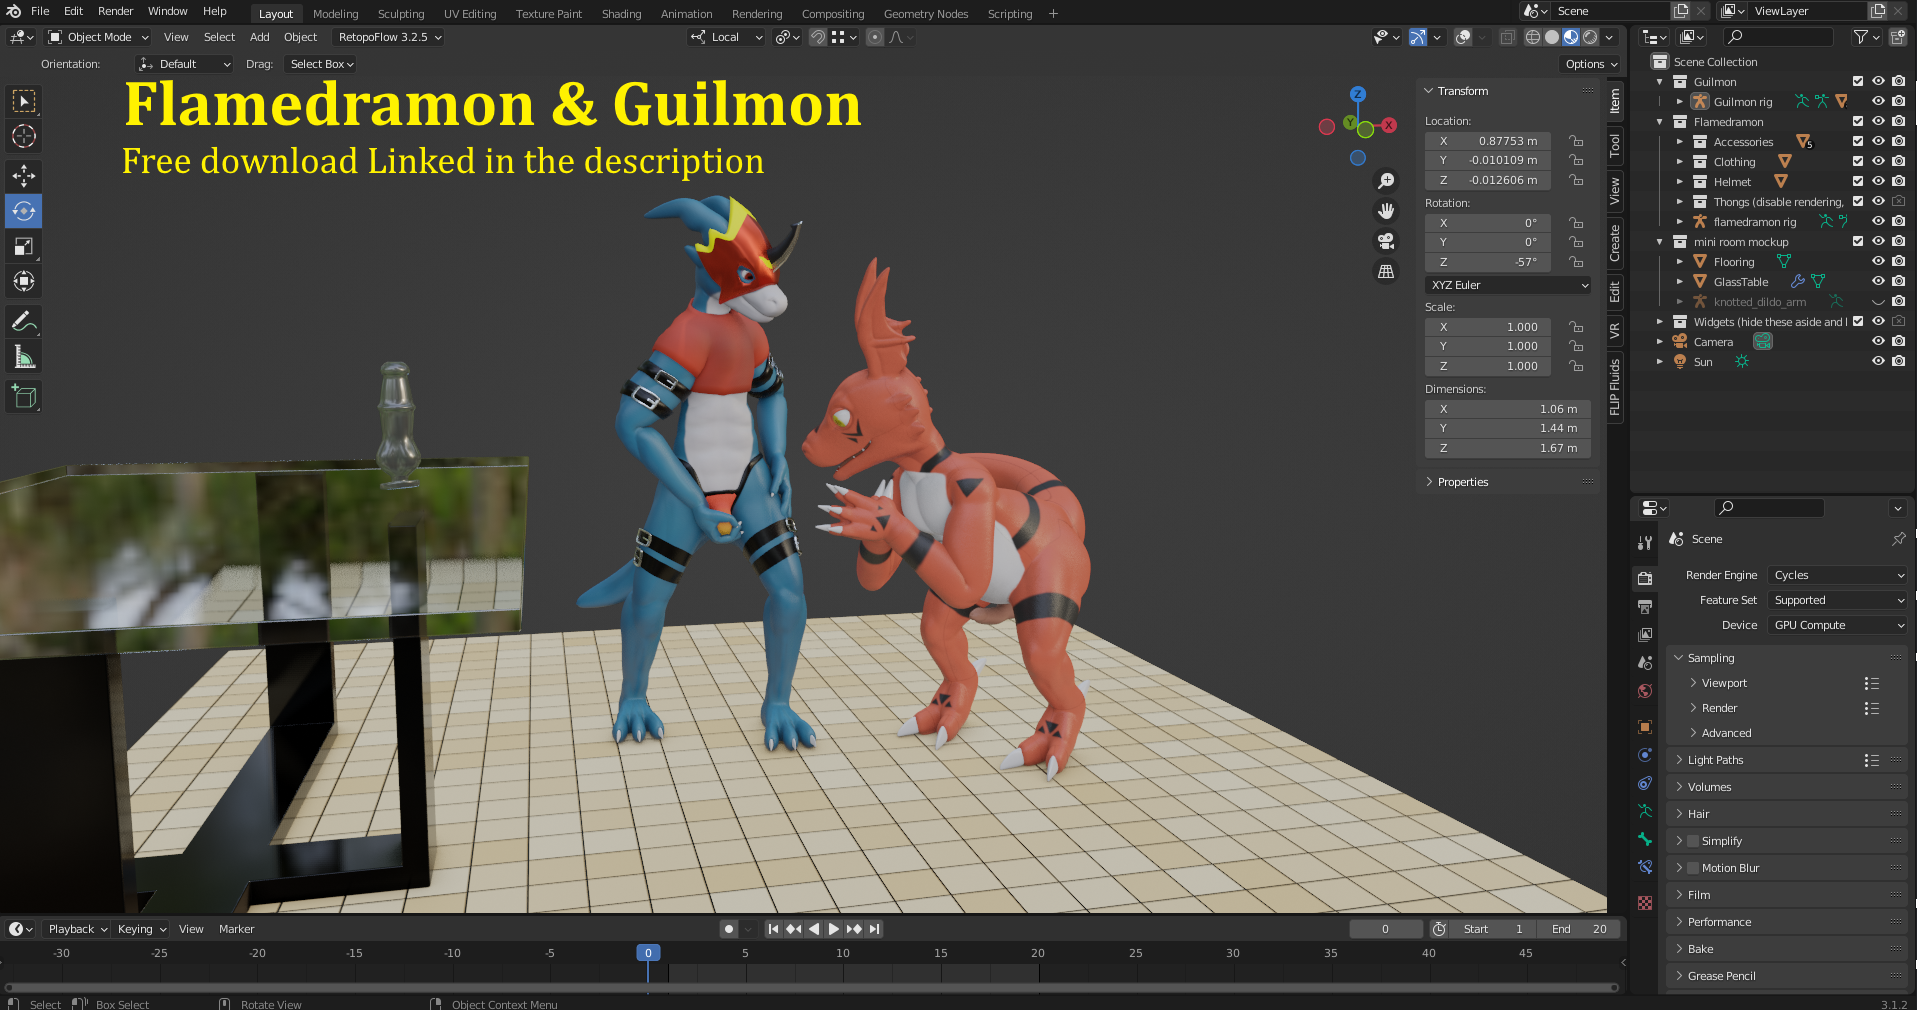Screen dimensions: 1917x1010
Task: Select the Cursor tool in the toolbar
Action: pos(24,136)
